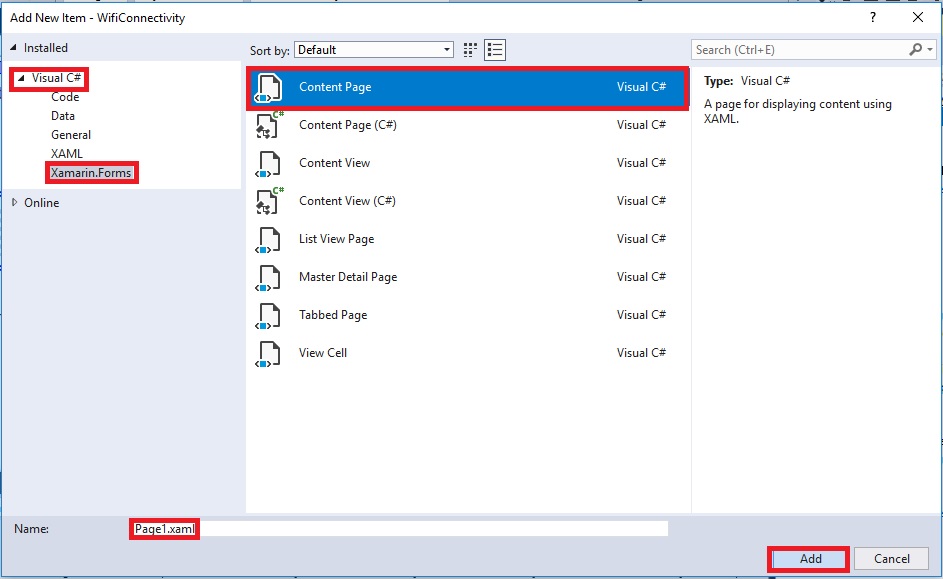This screenshot has width=943, height=579.
Task: Switch to medium list view layout
Action: pyautogui.click(x=495, y=50)
